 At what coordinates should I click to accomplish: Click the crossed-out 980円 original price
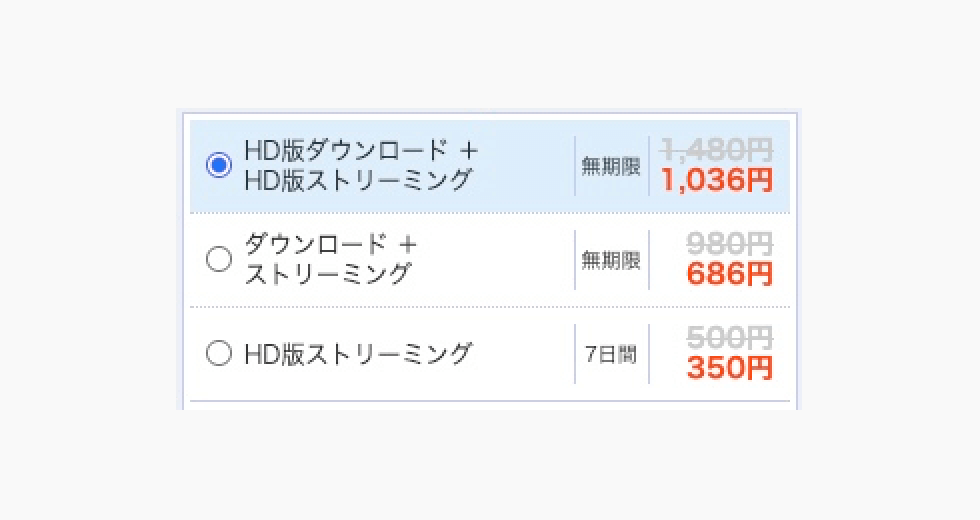coord(730,244)
